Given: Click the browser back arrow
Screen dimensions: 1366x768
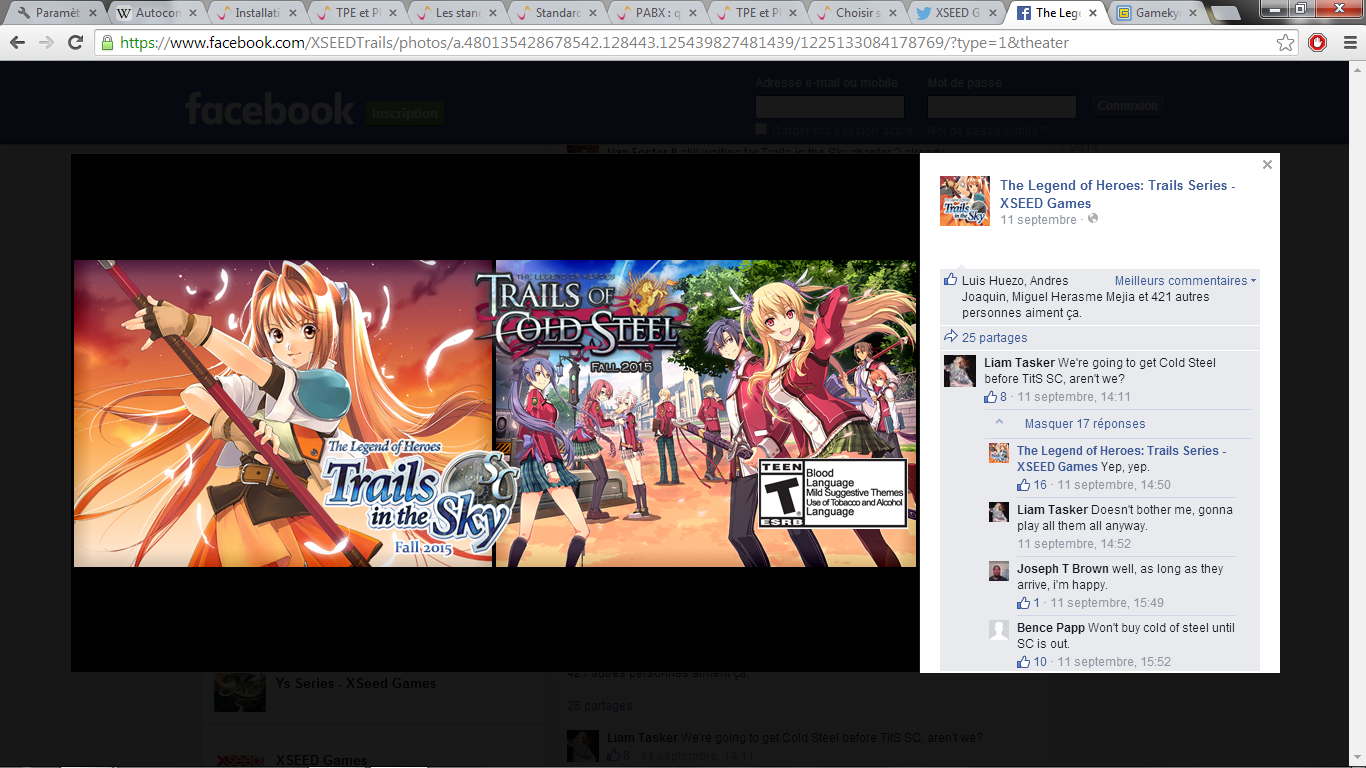Looking at the screenshot, I should point(18,43).
